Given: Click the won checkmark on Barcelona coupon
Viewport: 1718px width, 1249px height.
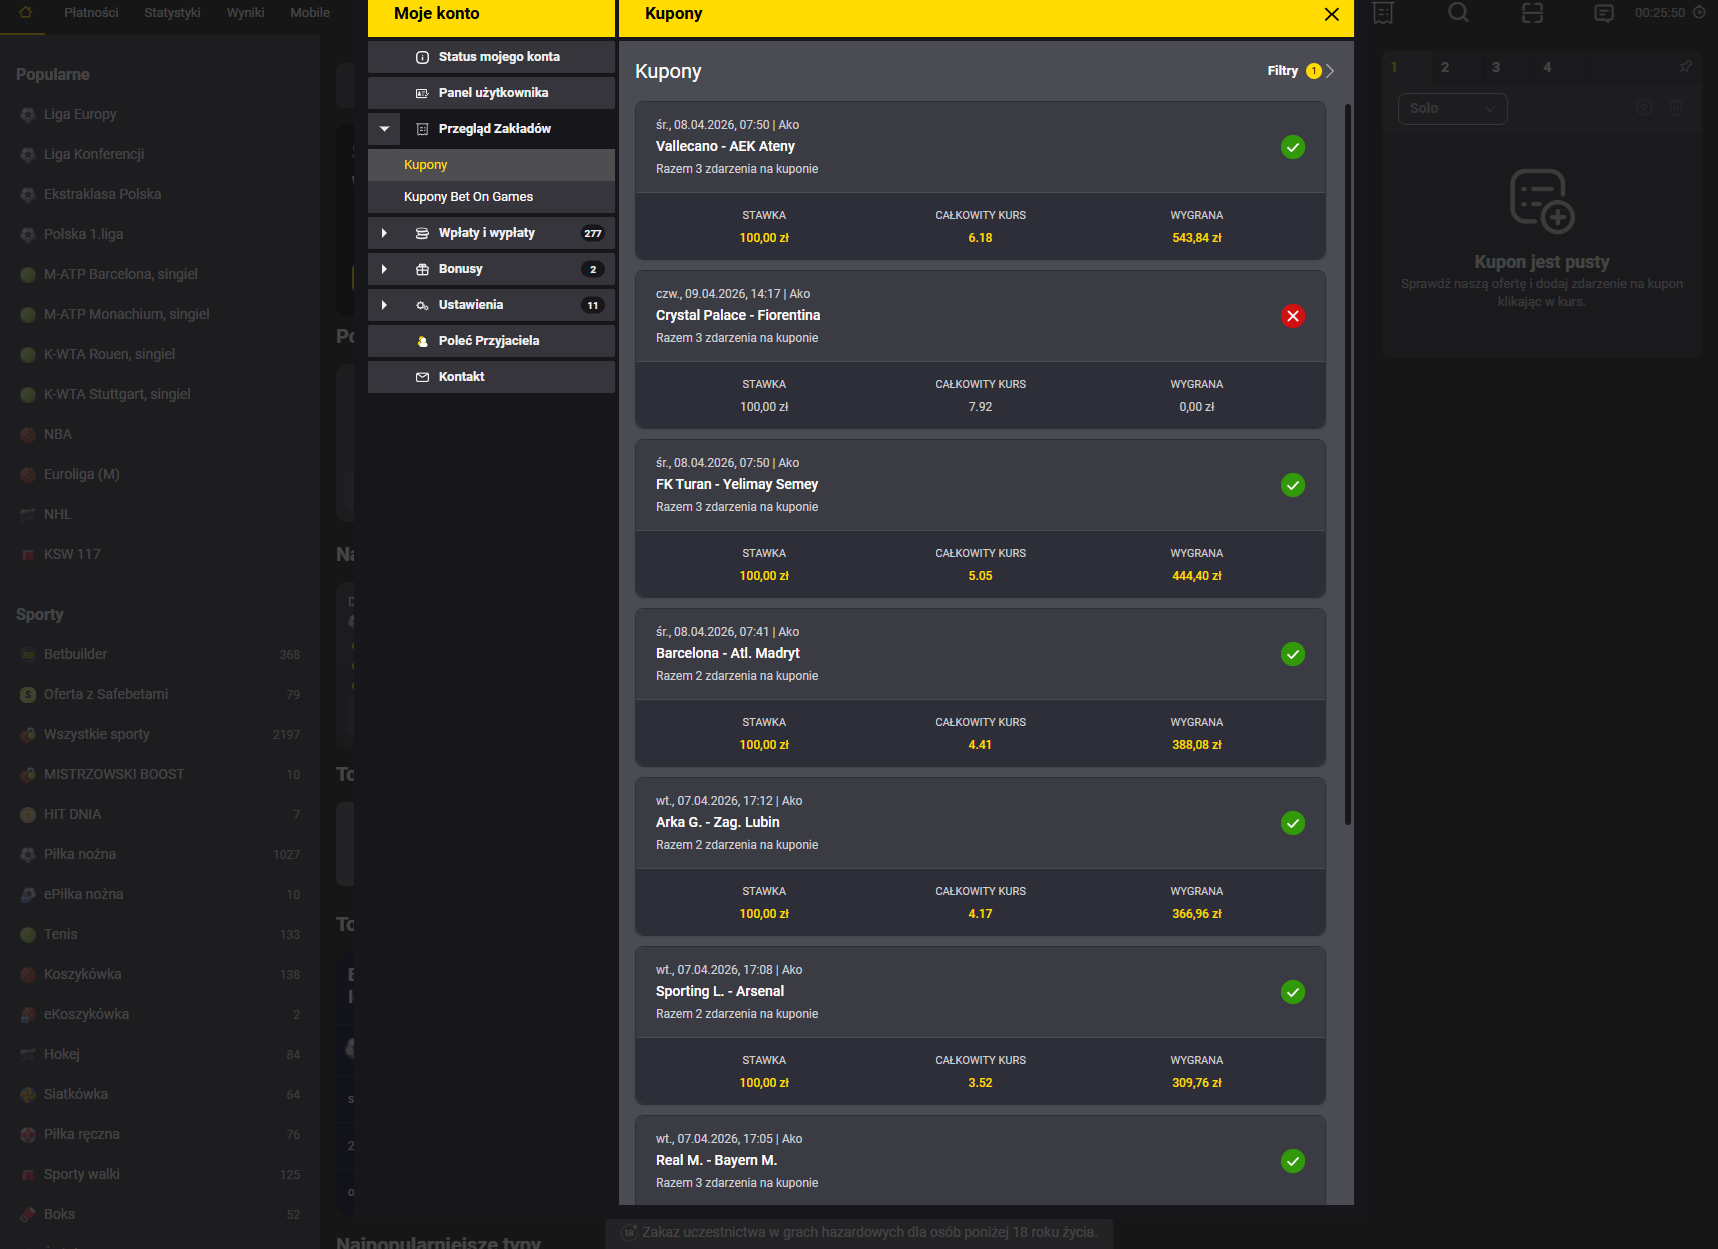Looking at the screenshot, I should (1293, 654).
